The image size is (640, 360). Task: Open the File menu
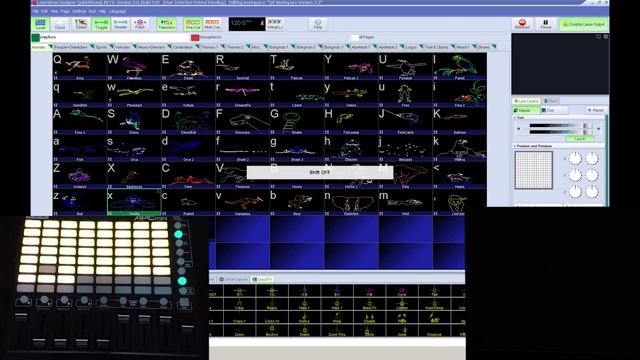pos(36,11)
